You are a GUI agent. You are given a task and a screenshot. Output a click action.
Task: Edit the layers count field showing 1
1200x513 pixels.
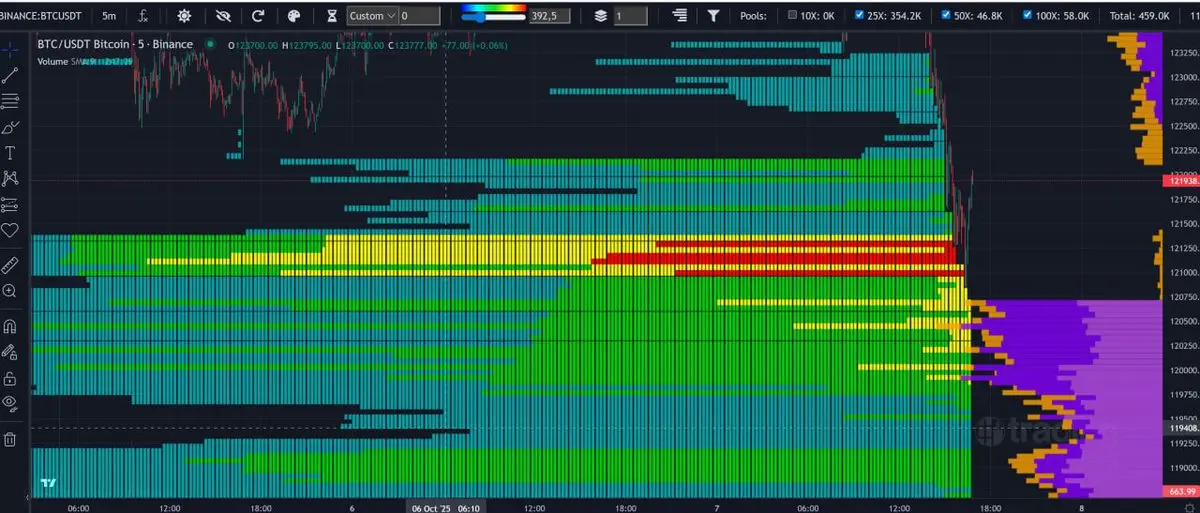point(631,16)
